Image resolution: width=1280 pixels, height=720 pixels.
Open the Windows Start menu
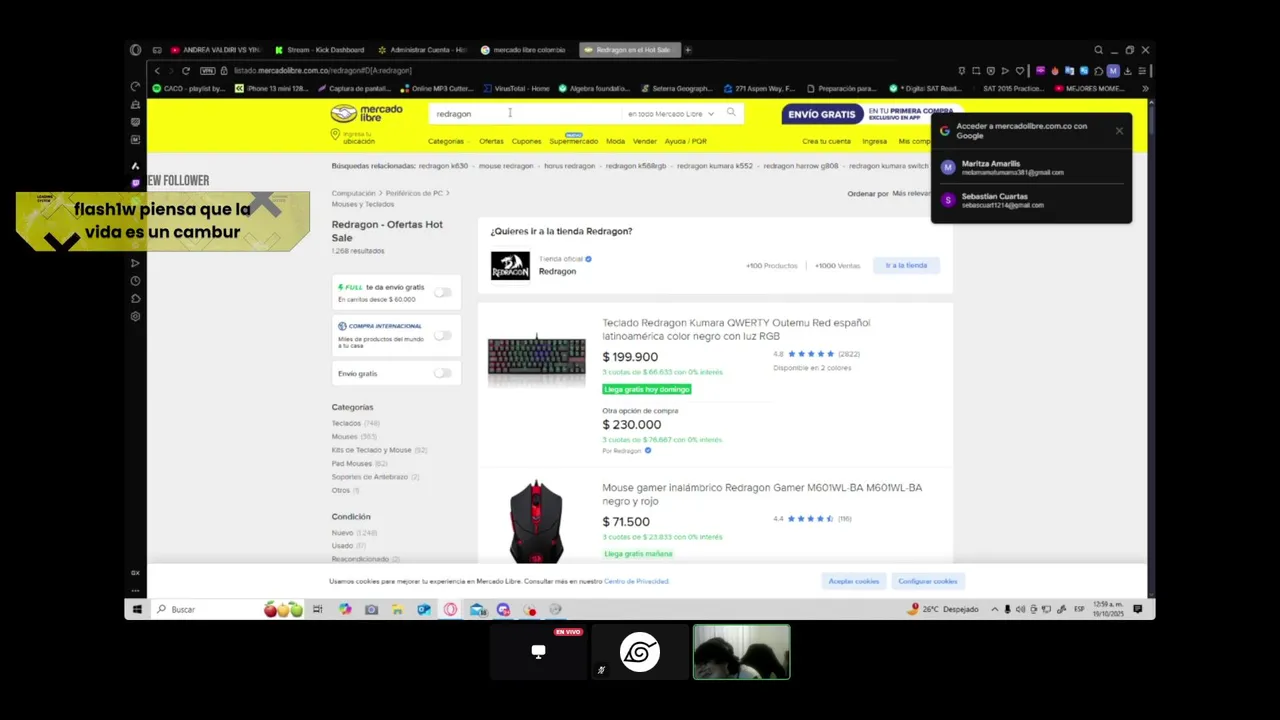pos(137,609)
